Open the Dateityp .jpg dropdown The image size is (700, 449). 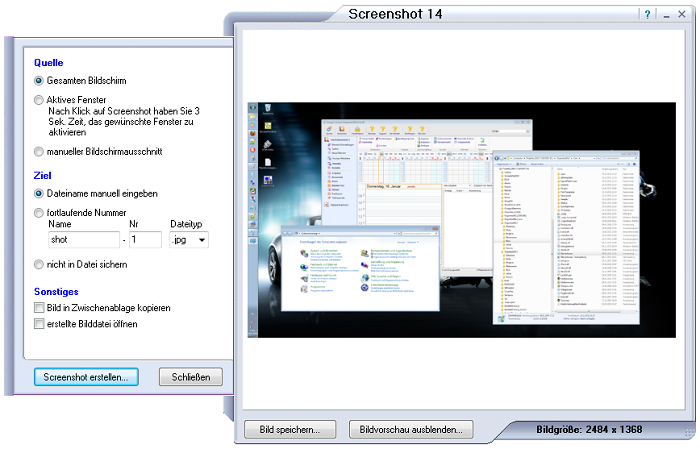(189, 240)
